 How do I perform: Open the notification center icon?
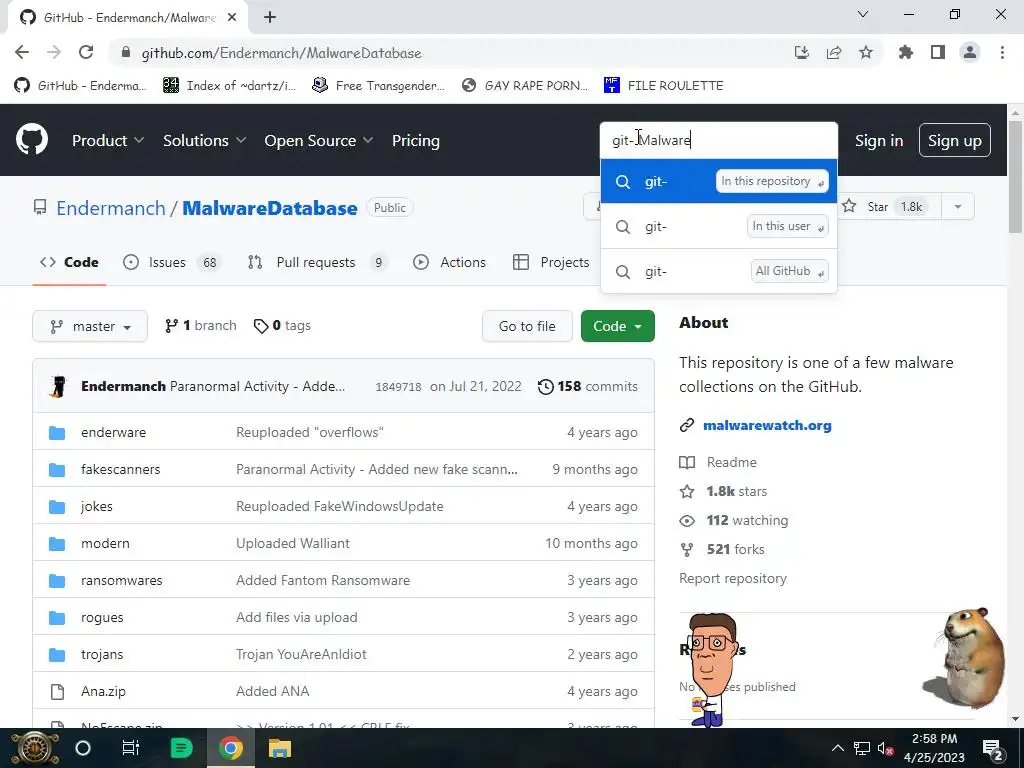click(x=993, y=748)
